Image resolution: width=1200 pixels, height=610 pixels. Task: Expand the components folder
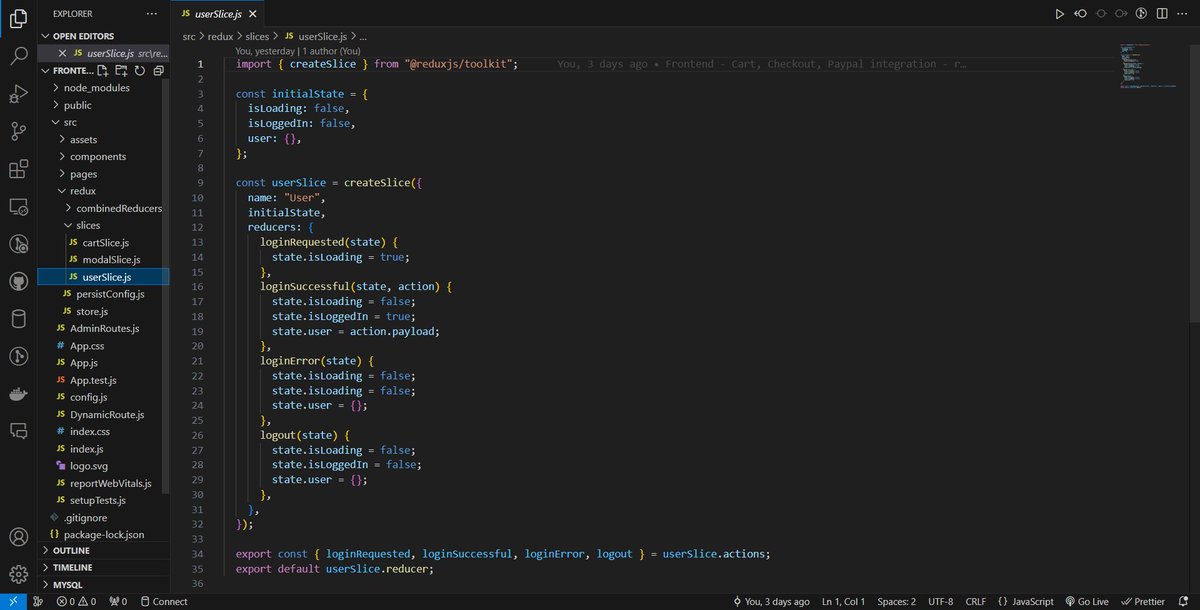98,156
